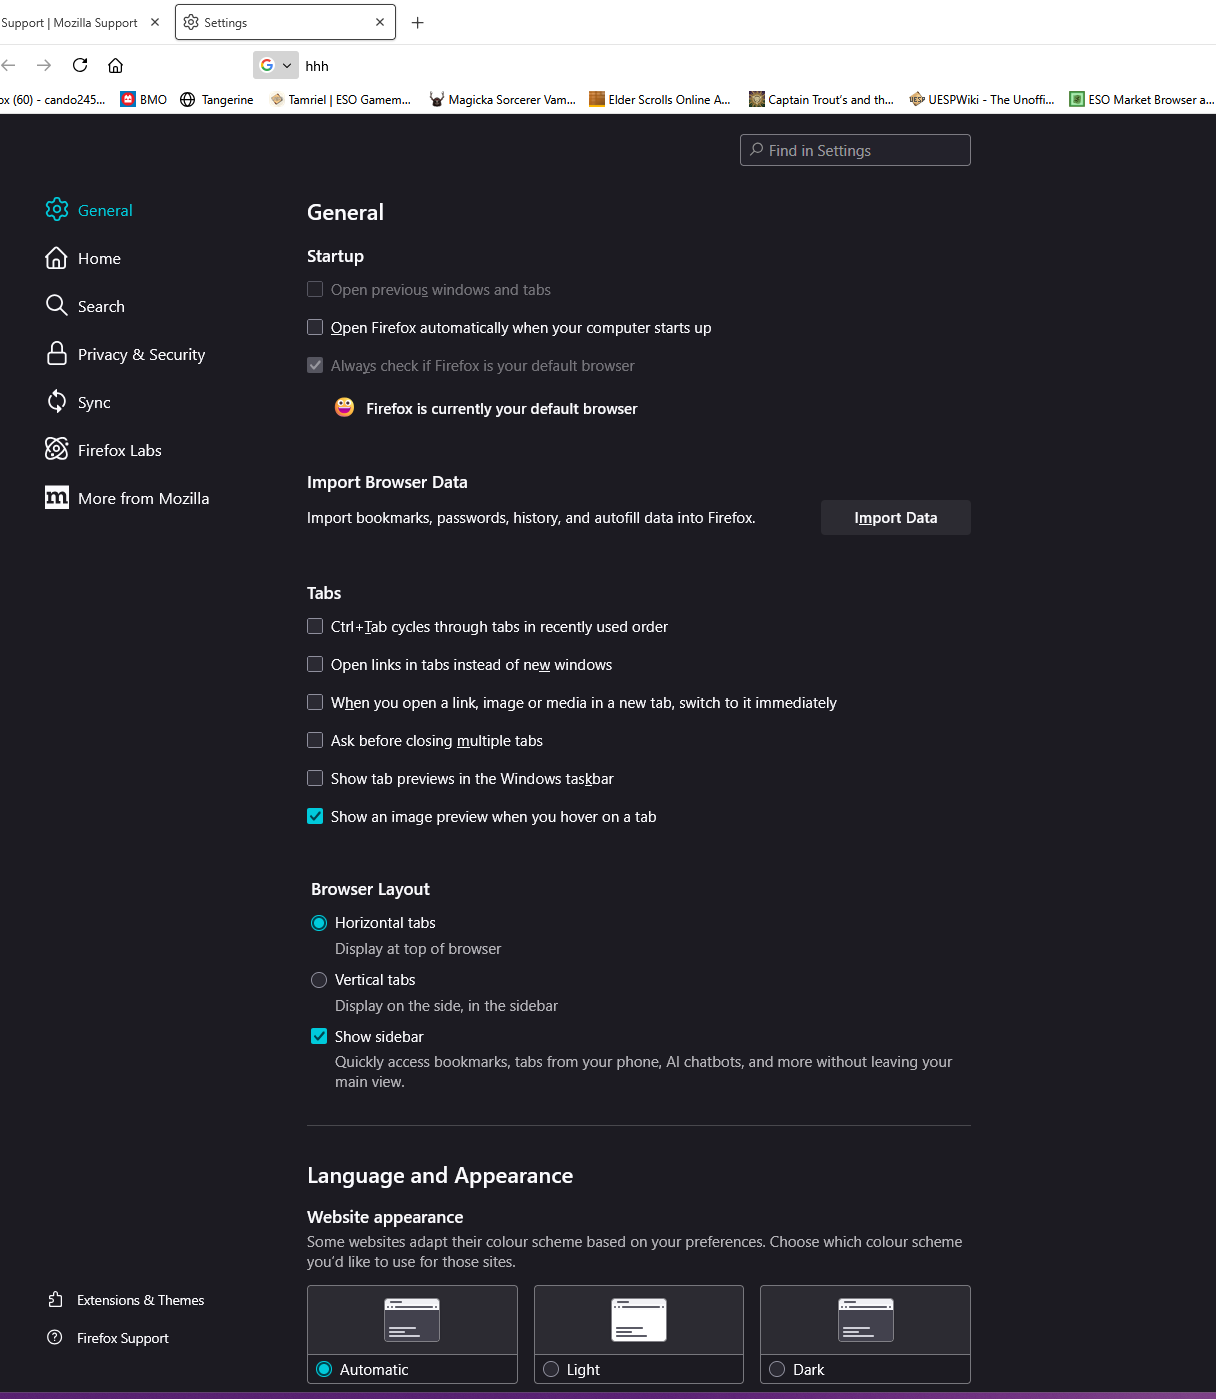The width and height of the screenshot is (1216, 1399).
Task: Enable Ask before closing multiple tabs
Action: (315, 740)
